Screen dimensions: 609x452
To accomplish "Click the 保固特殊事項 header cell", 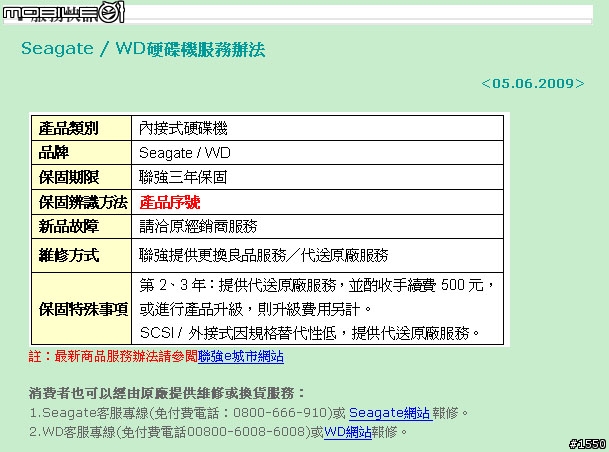I will click(x=82, y=309).
